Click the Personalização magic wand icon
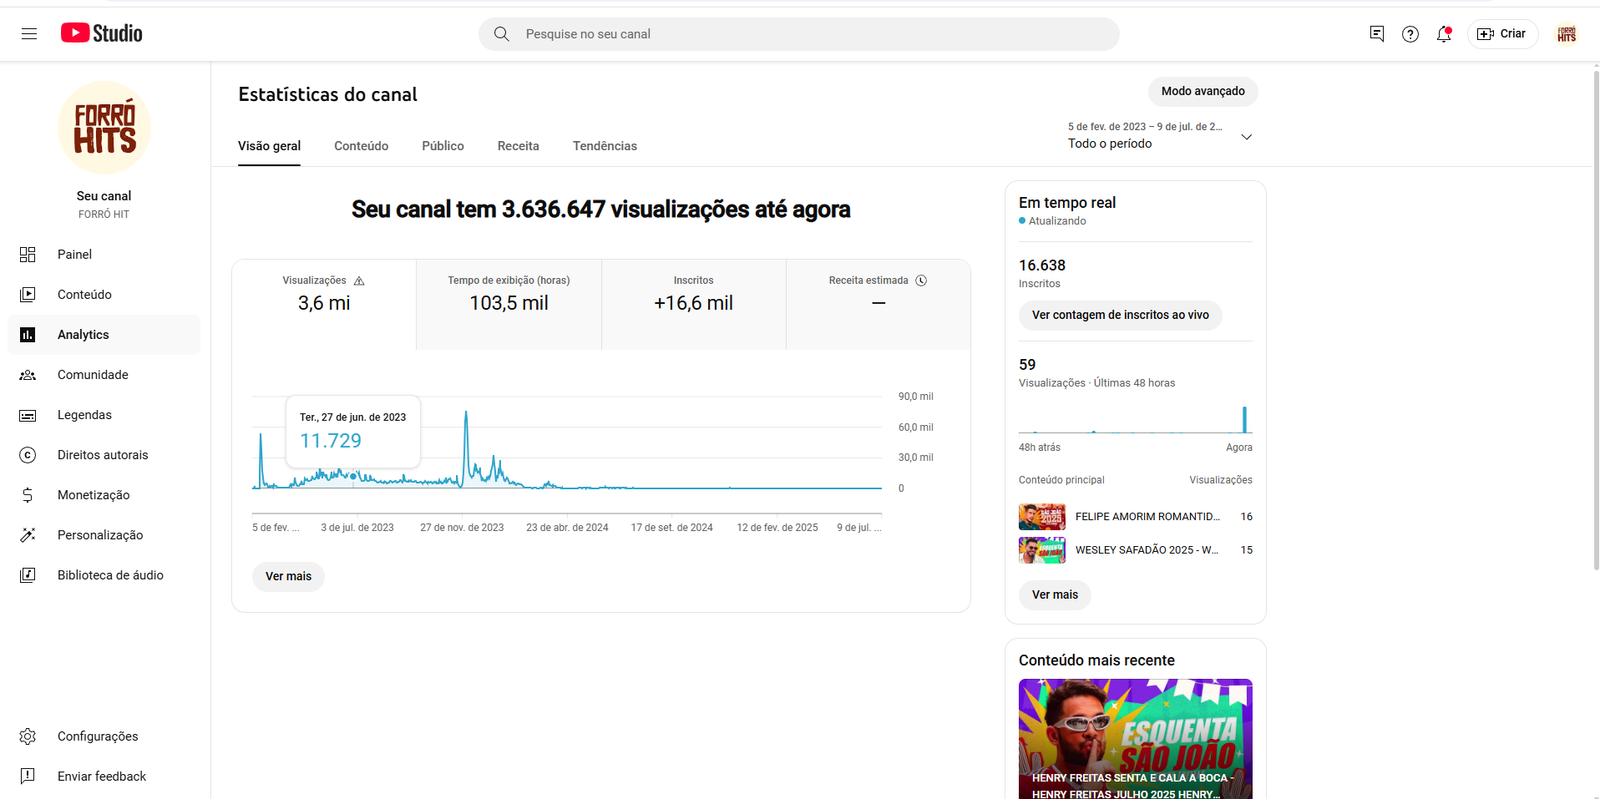1600x799 pixels. [28, 535]
